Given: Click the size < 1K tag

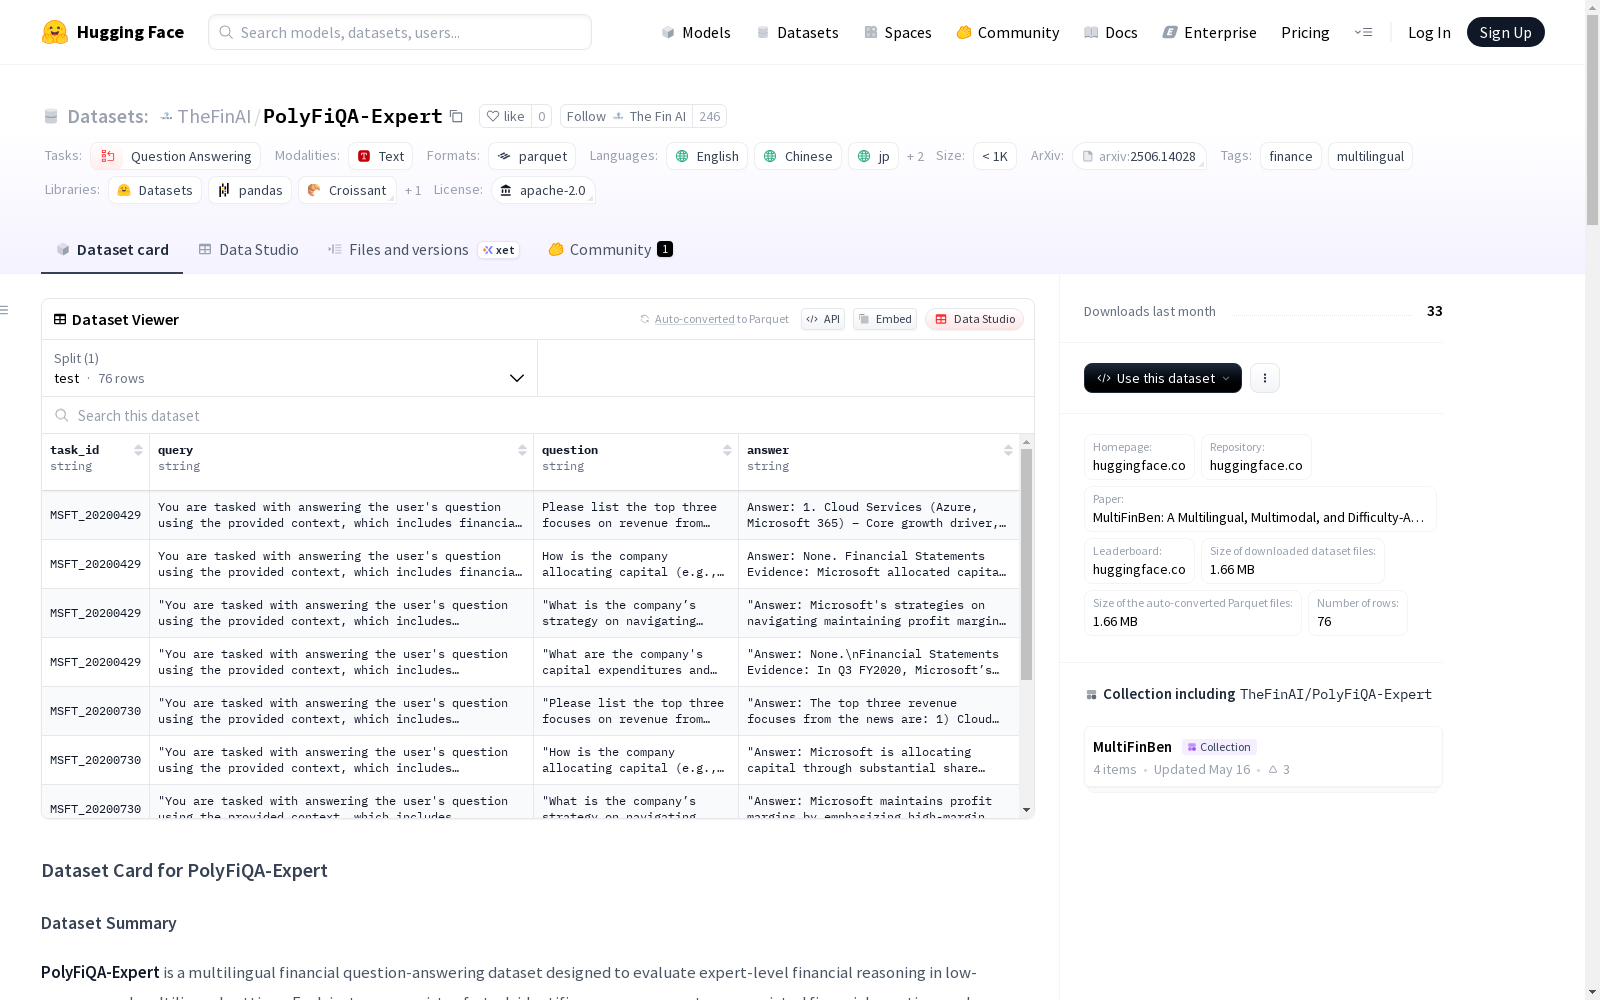Looking at the screenshot, I should pos(995,156).
